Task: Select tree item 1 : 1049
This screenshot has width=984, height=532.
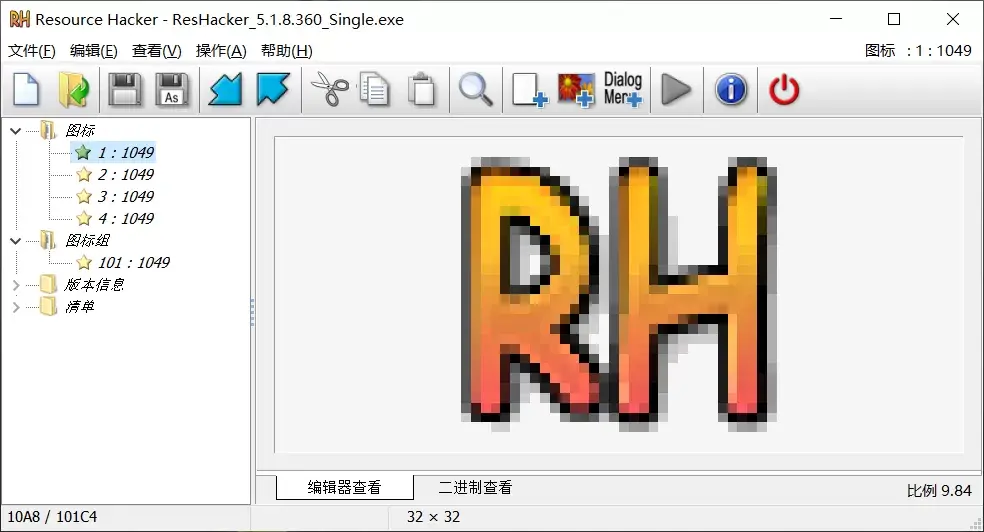Action: pyautogui.click(x=126, y=152)
